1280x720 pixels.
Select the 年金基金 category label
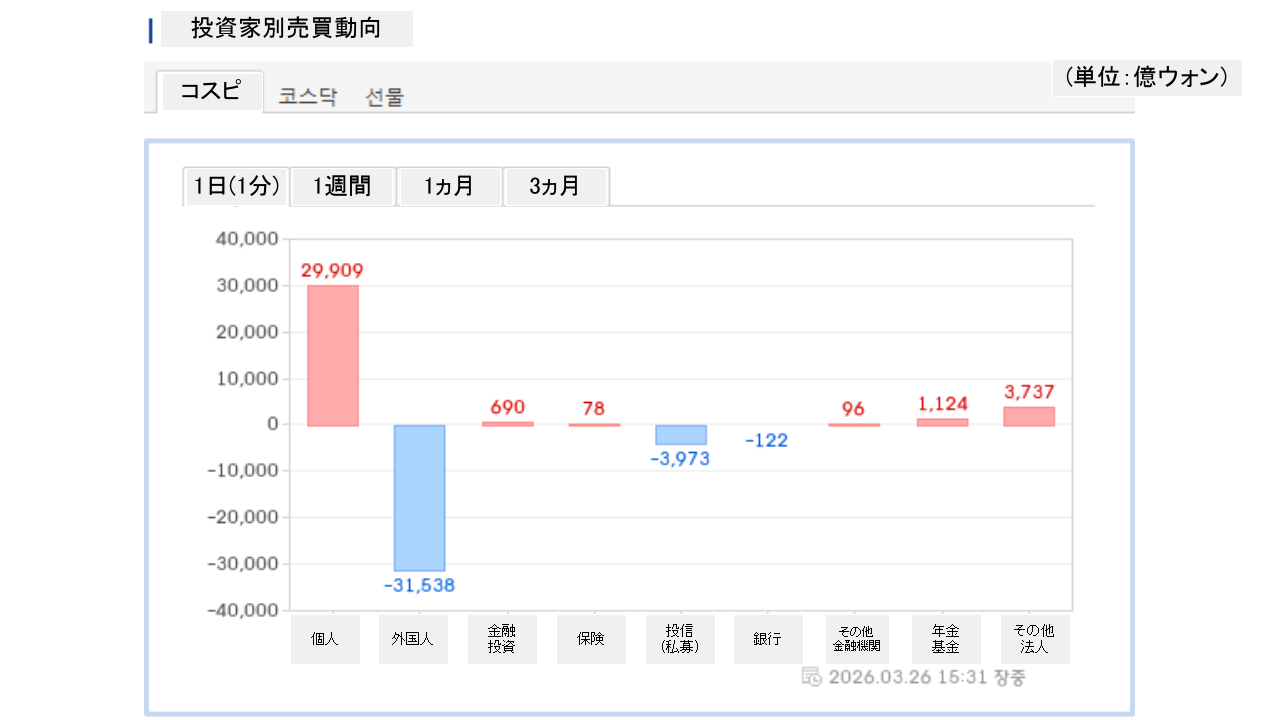[x=945, y=639]
